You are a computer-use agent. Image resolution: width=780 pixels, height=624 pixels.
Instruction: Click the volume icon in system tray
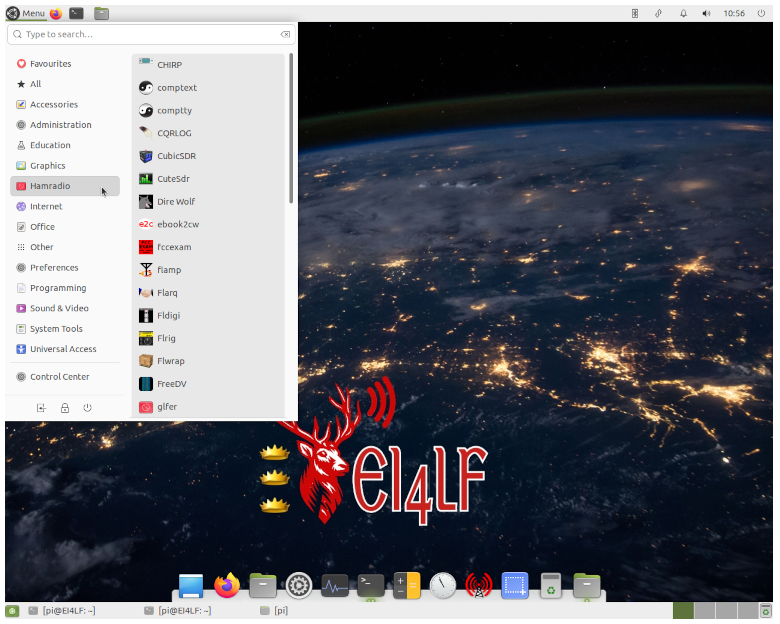point(707,14)
